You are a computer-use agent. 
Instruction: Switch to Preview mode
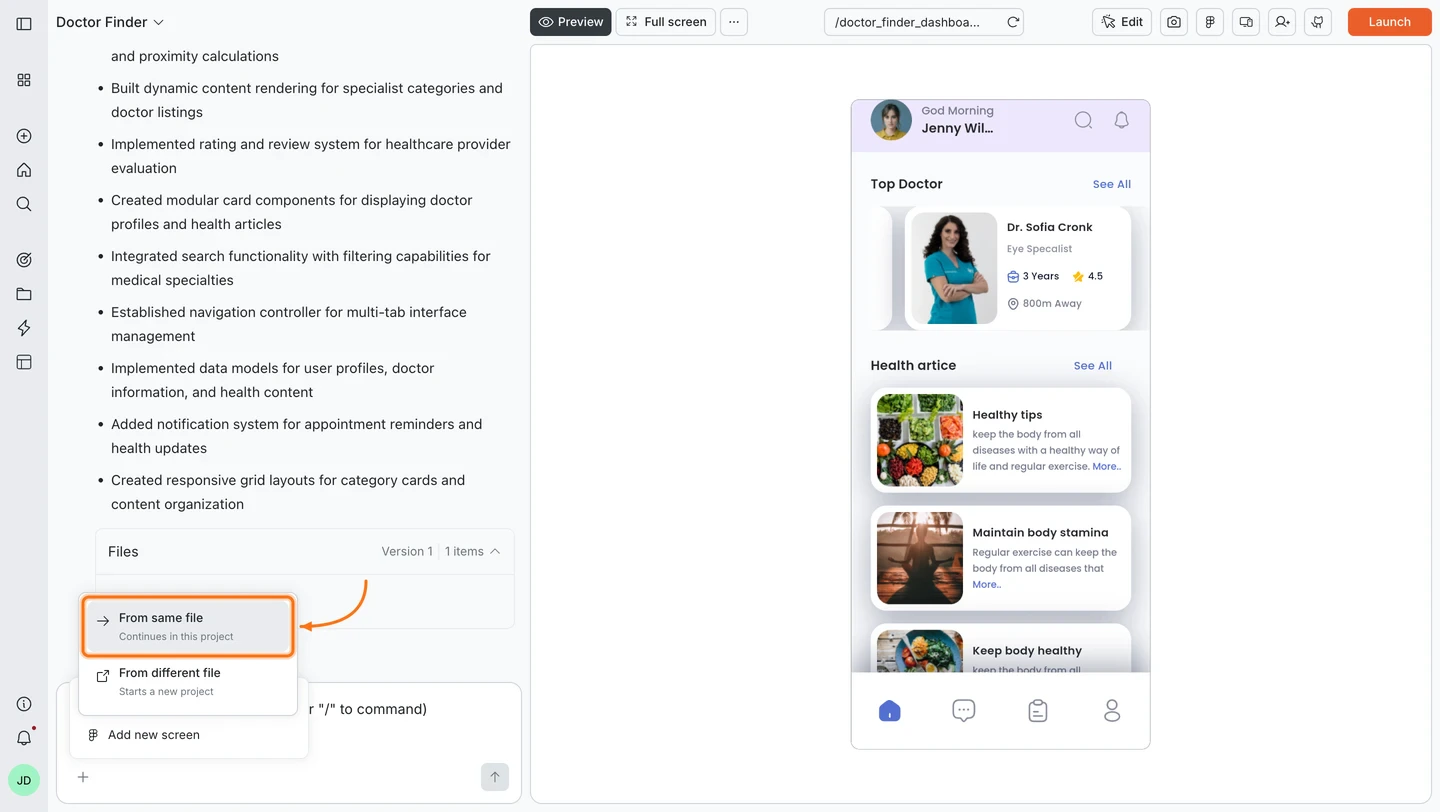pyautogui.click(x=571, y=22)
